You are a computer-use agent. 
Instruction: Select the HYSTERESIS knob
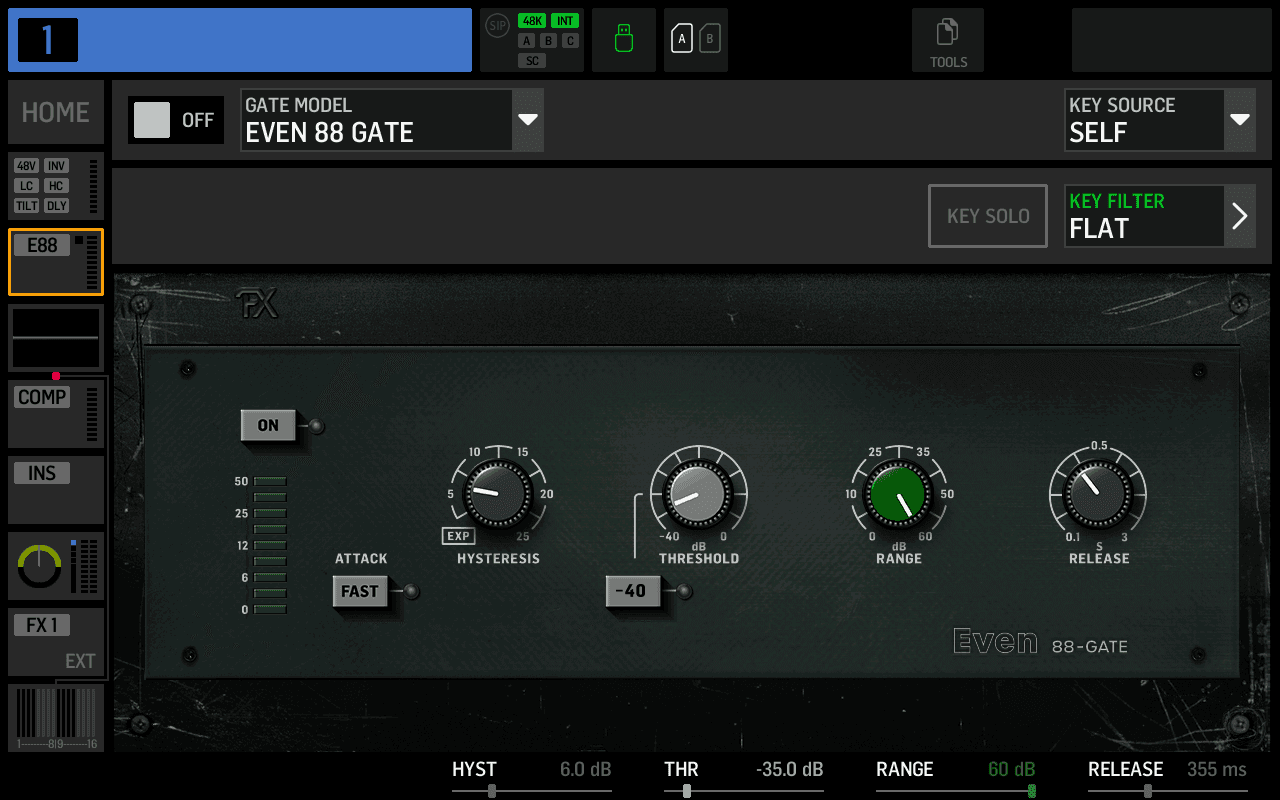click(497, 494)
